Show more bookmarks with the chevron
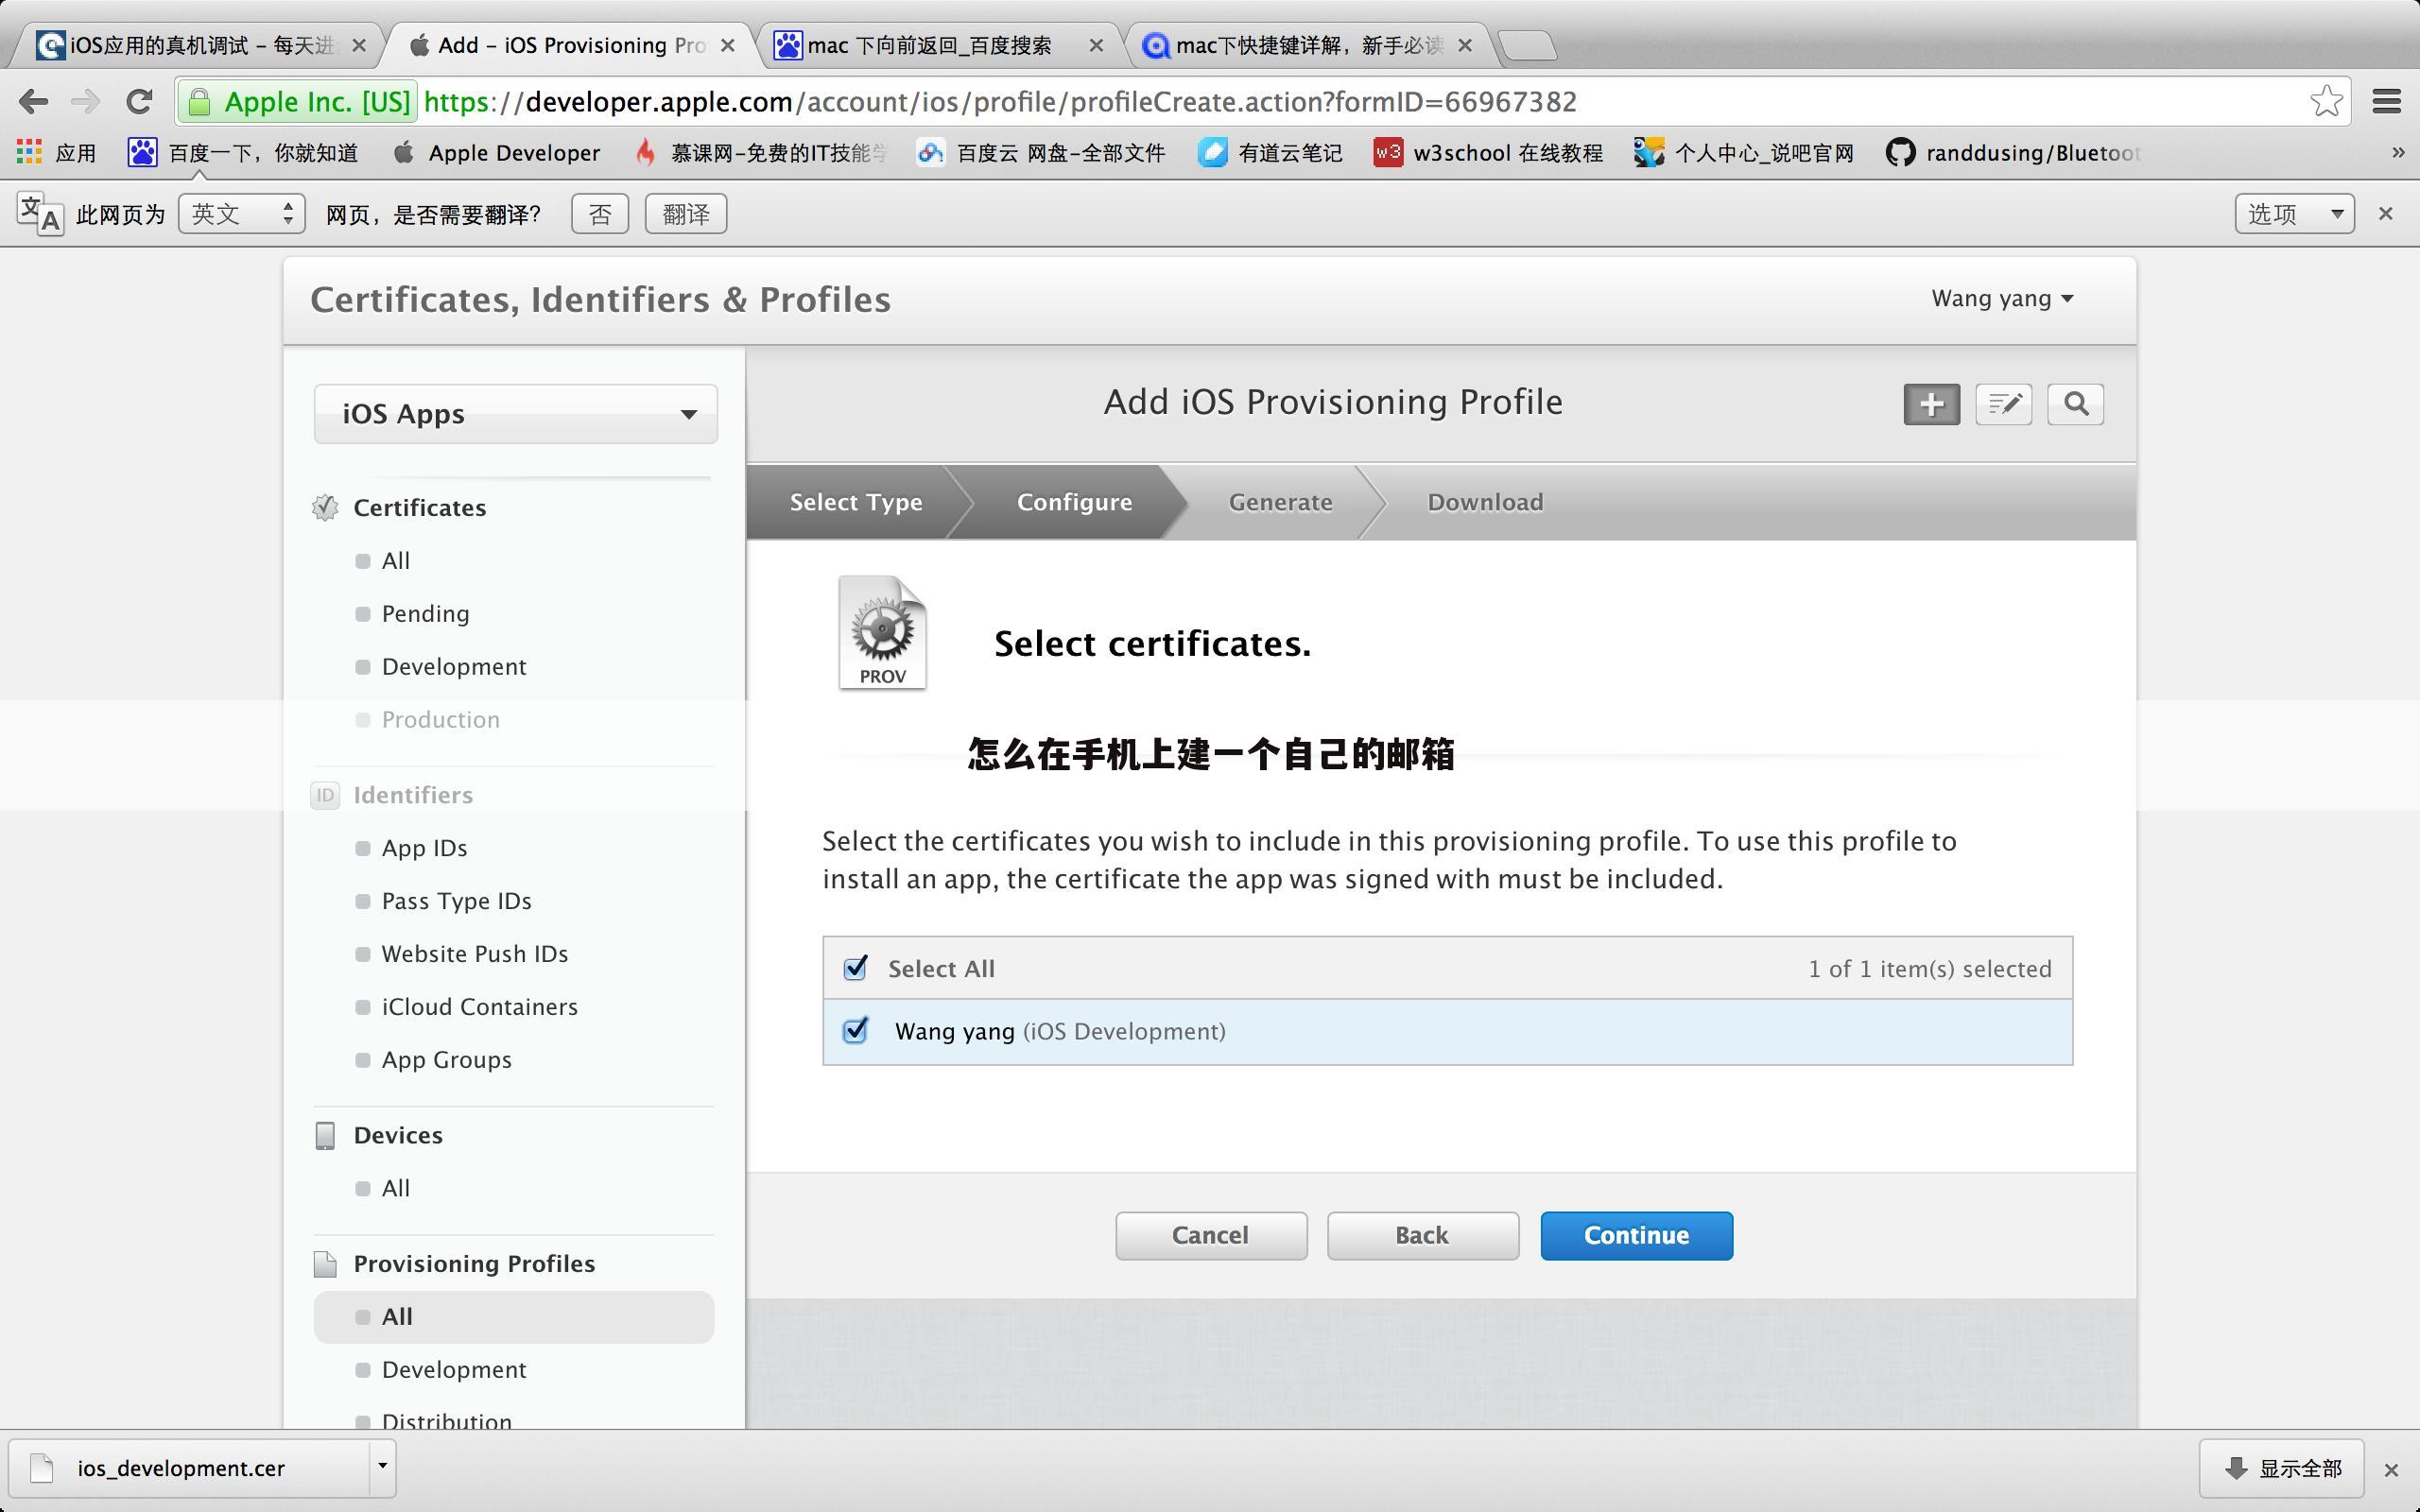Image resolution: width=2420 pixels, height=1512 pixels. coord(2397,153)
